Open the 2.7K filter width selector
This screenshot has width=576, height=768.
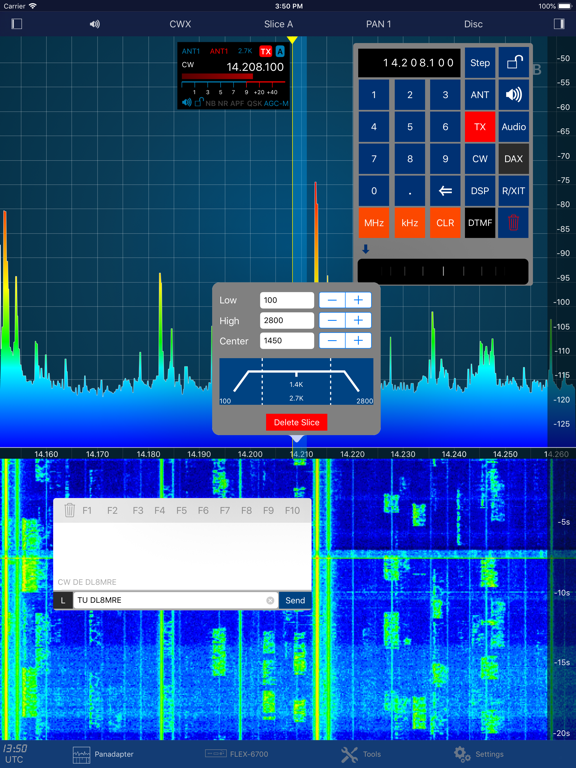point(245,51)
